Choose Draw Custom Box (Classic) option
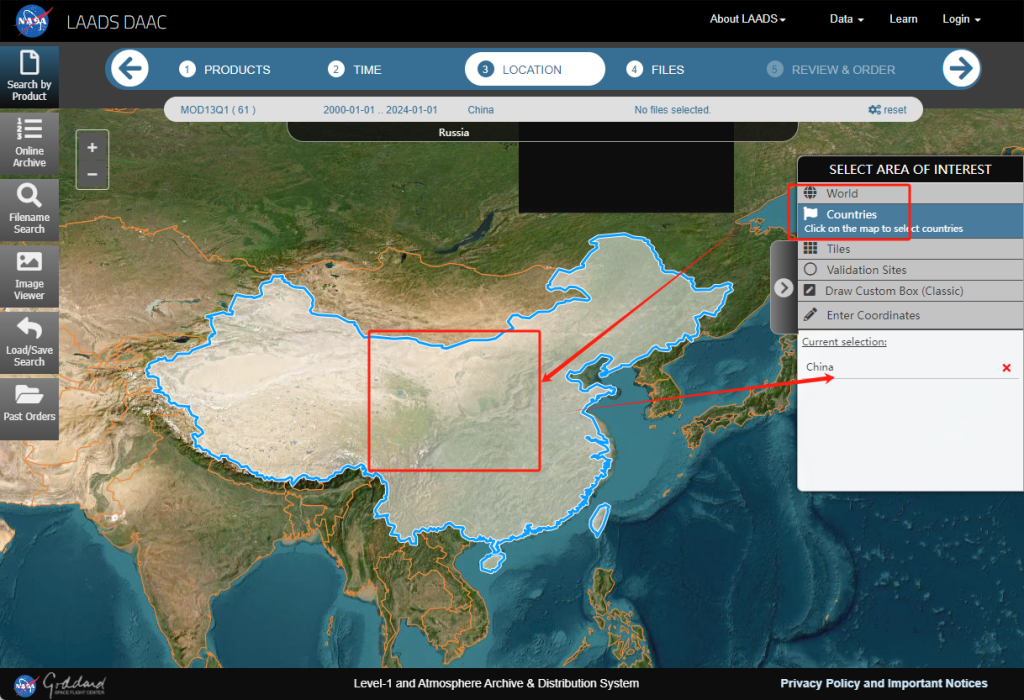The height and width of the screenshot is (700, 1024). pyautogui.click(x=910, y=291)
